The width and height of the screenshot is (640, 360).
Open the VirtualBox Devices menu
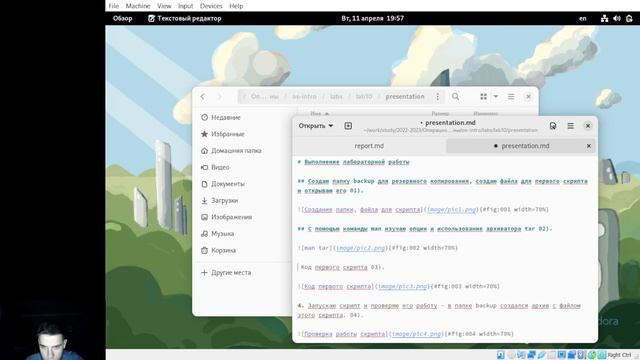pyautogui.click(x=211, y=6)
